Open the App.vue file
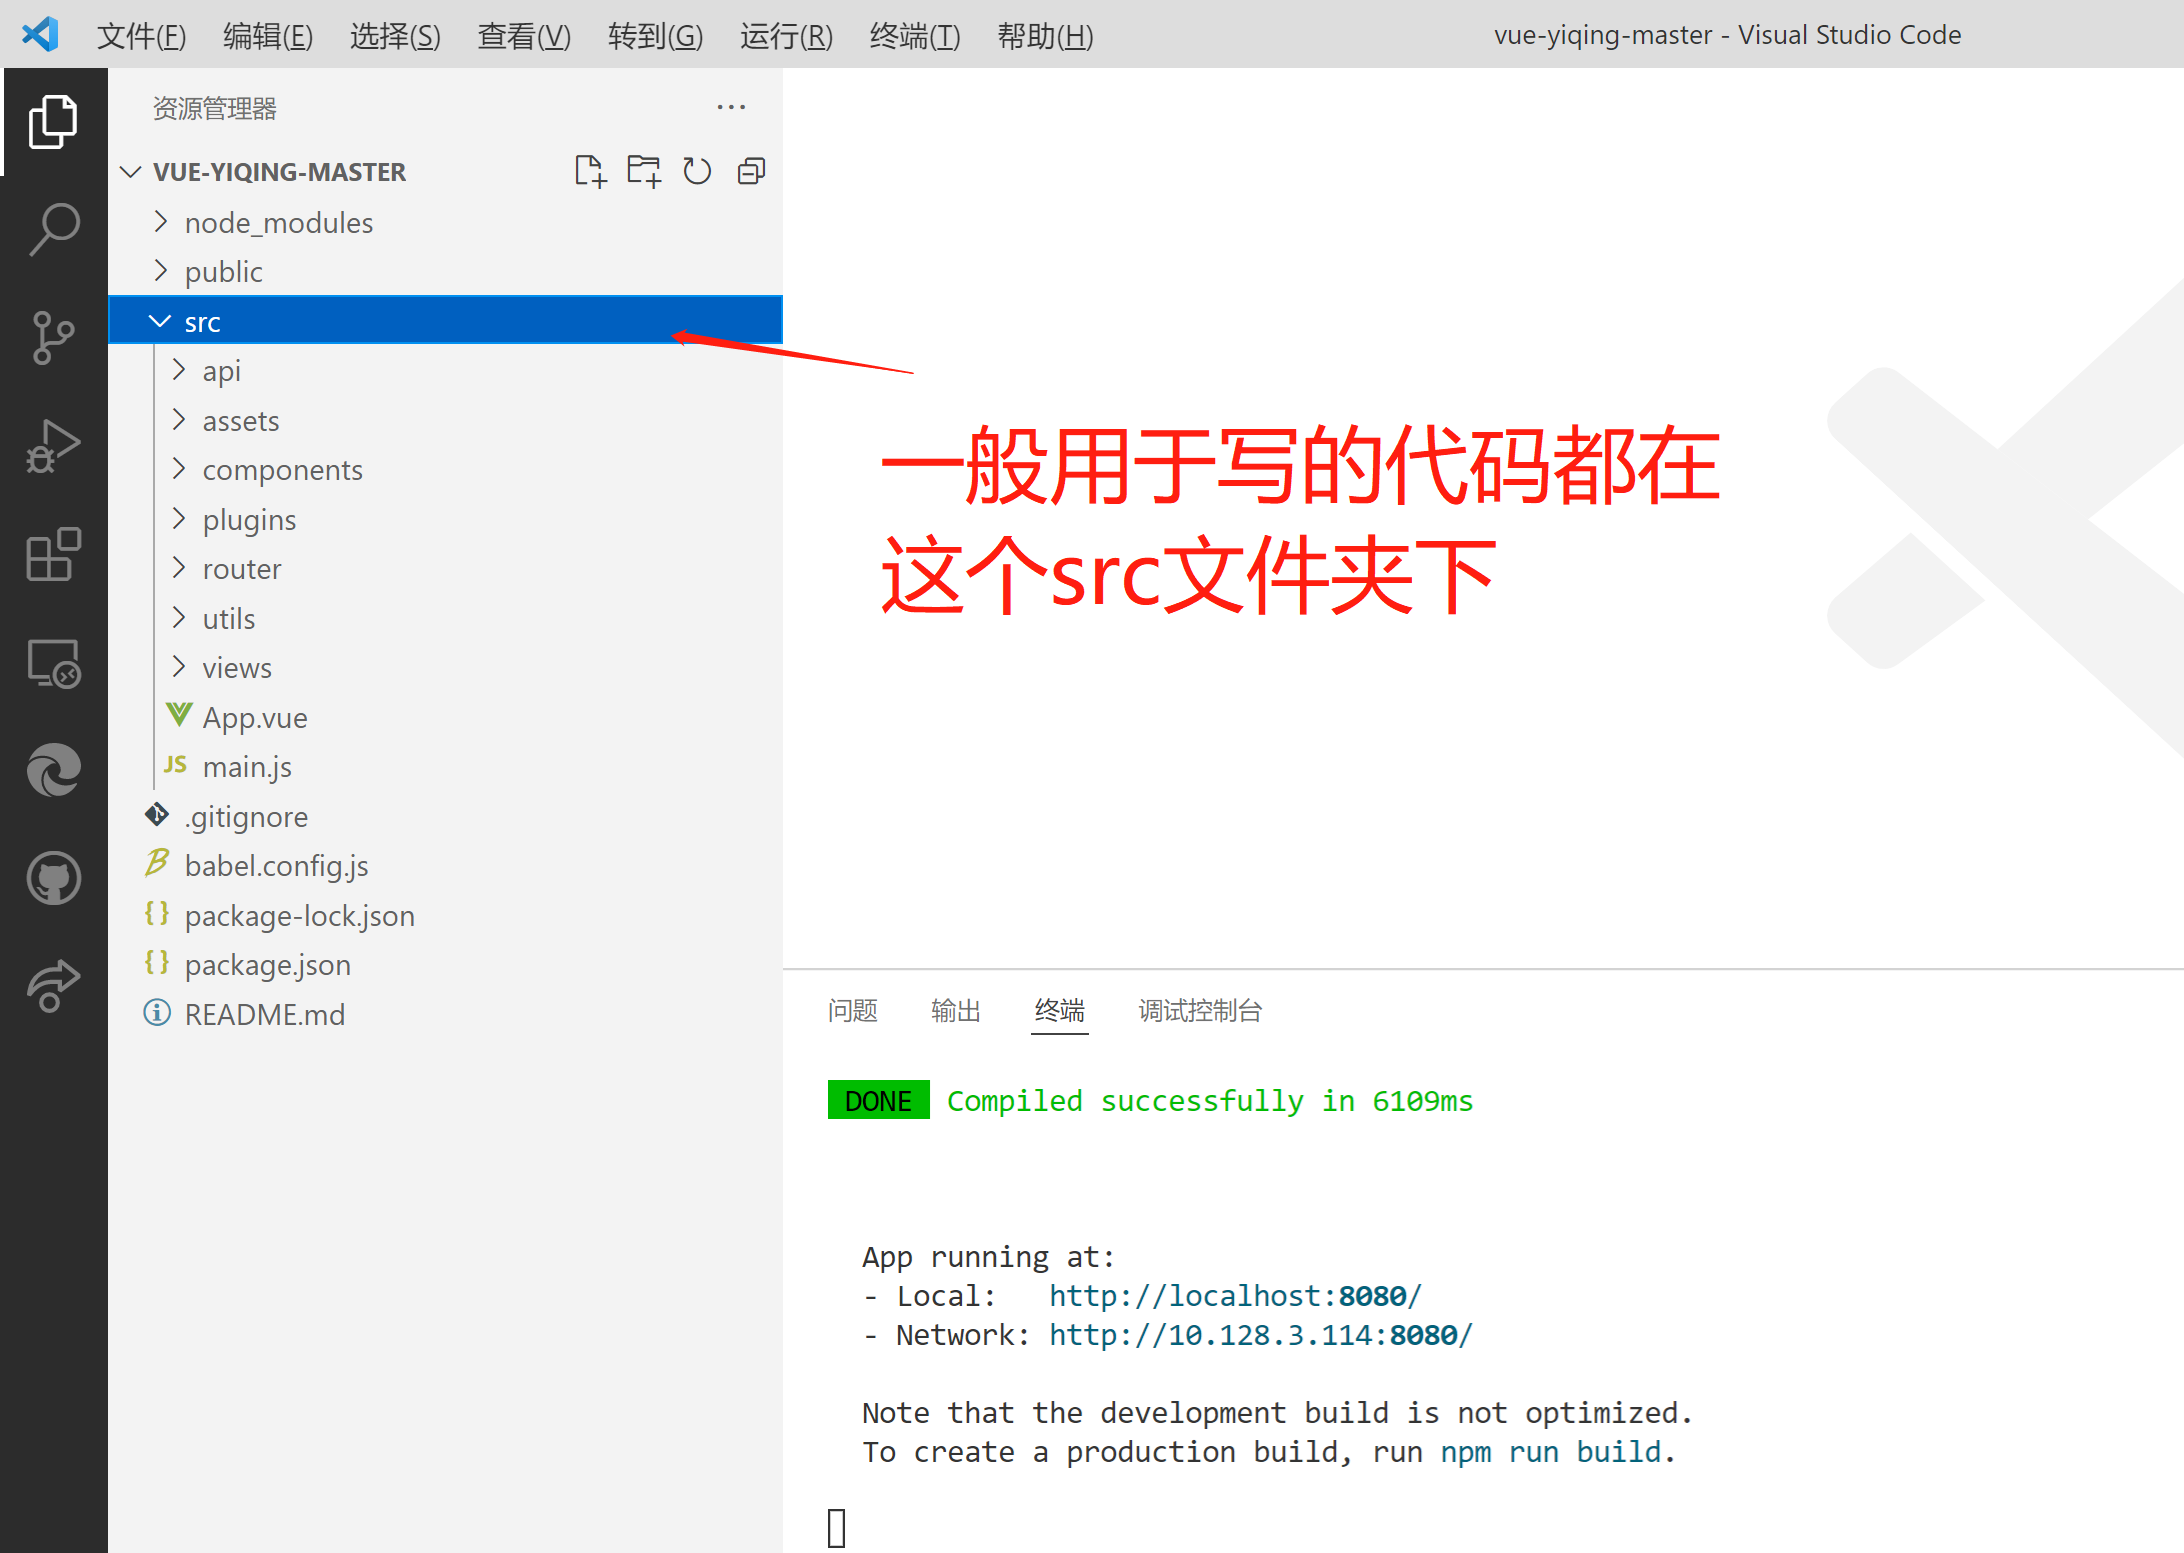The height and width of the screenshot is (1553, 2184). tap(254, 718)
